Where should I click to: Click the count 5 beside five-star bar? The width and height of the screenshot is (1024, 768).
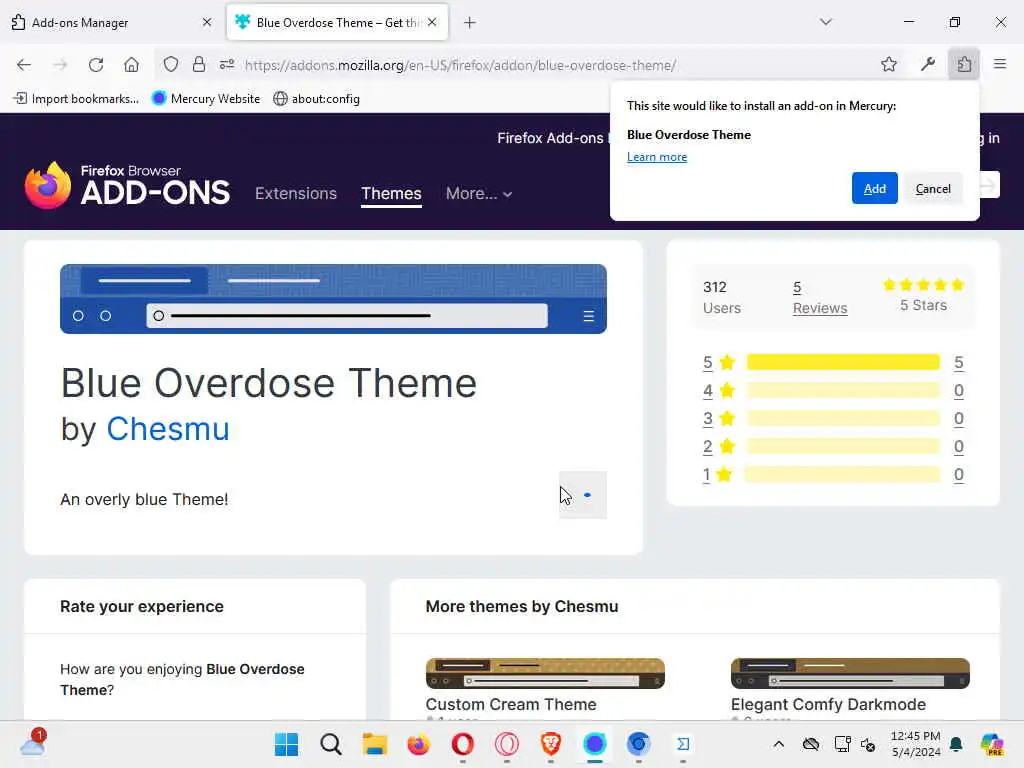click(x=958, y=362)
